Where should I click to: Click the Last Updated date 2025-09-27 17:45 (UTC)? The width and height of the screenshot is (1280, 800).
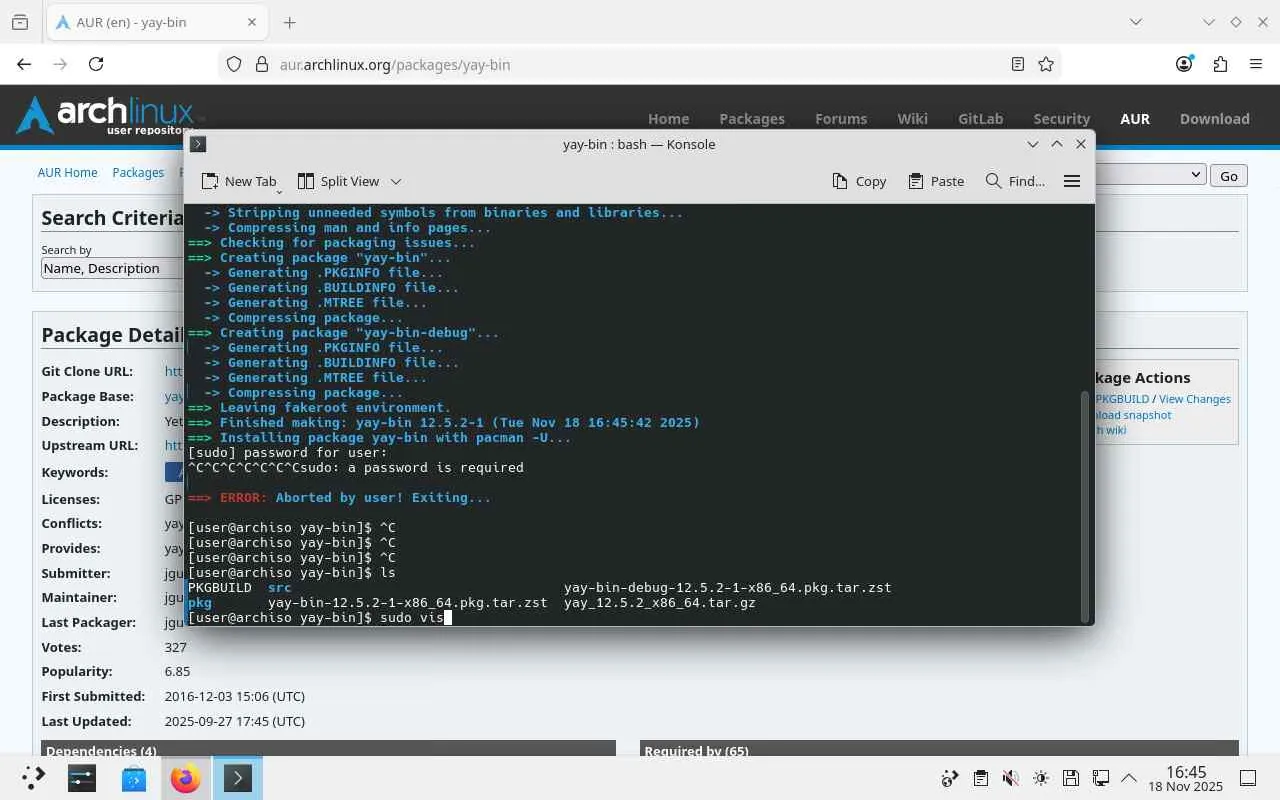[x=235, y=721]
